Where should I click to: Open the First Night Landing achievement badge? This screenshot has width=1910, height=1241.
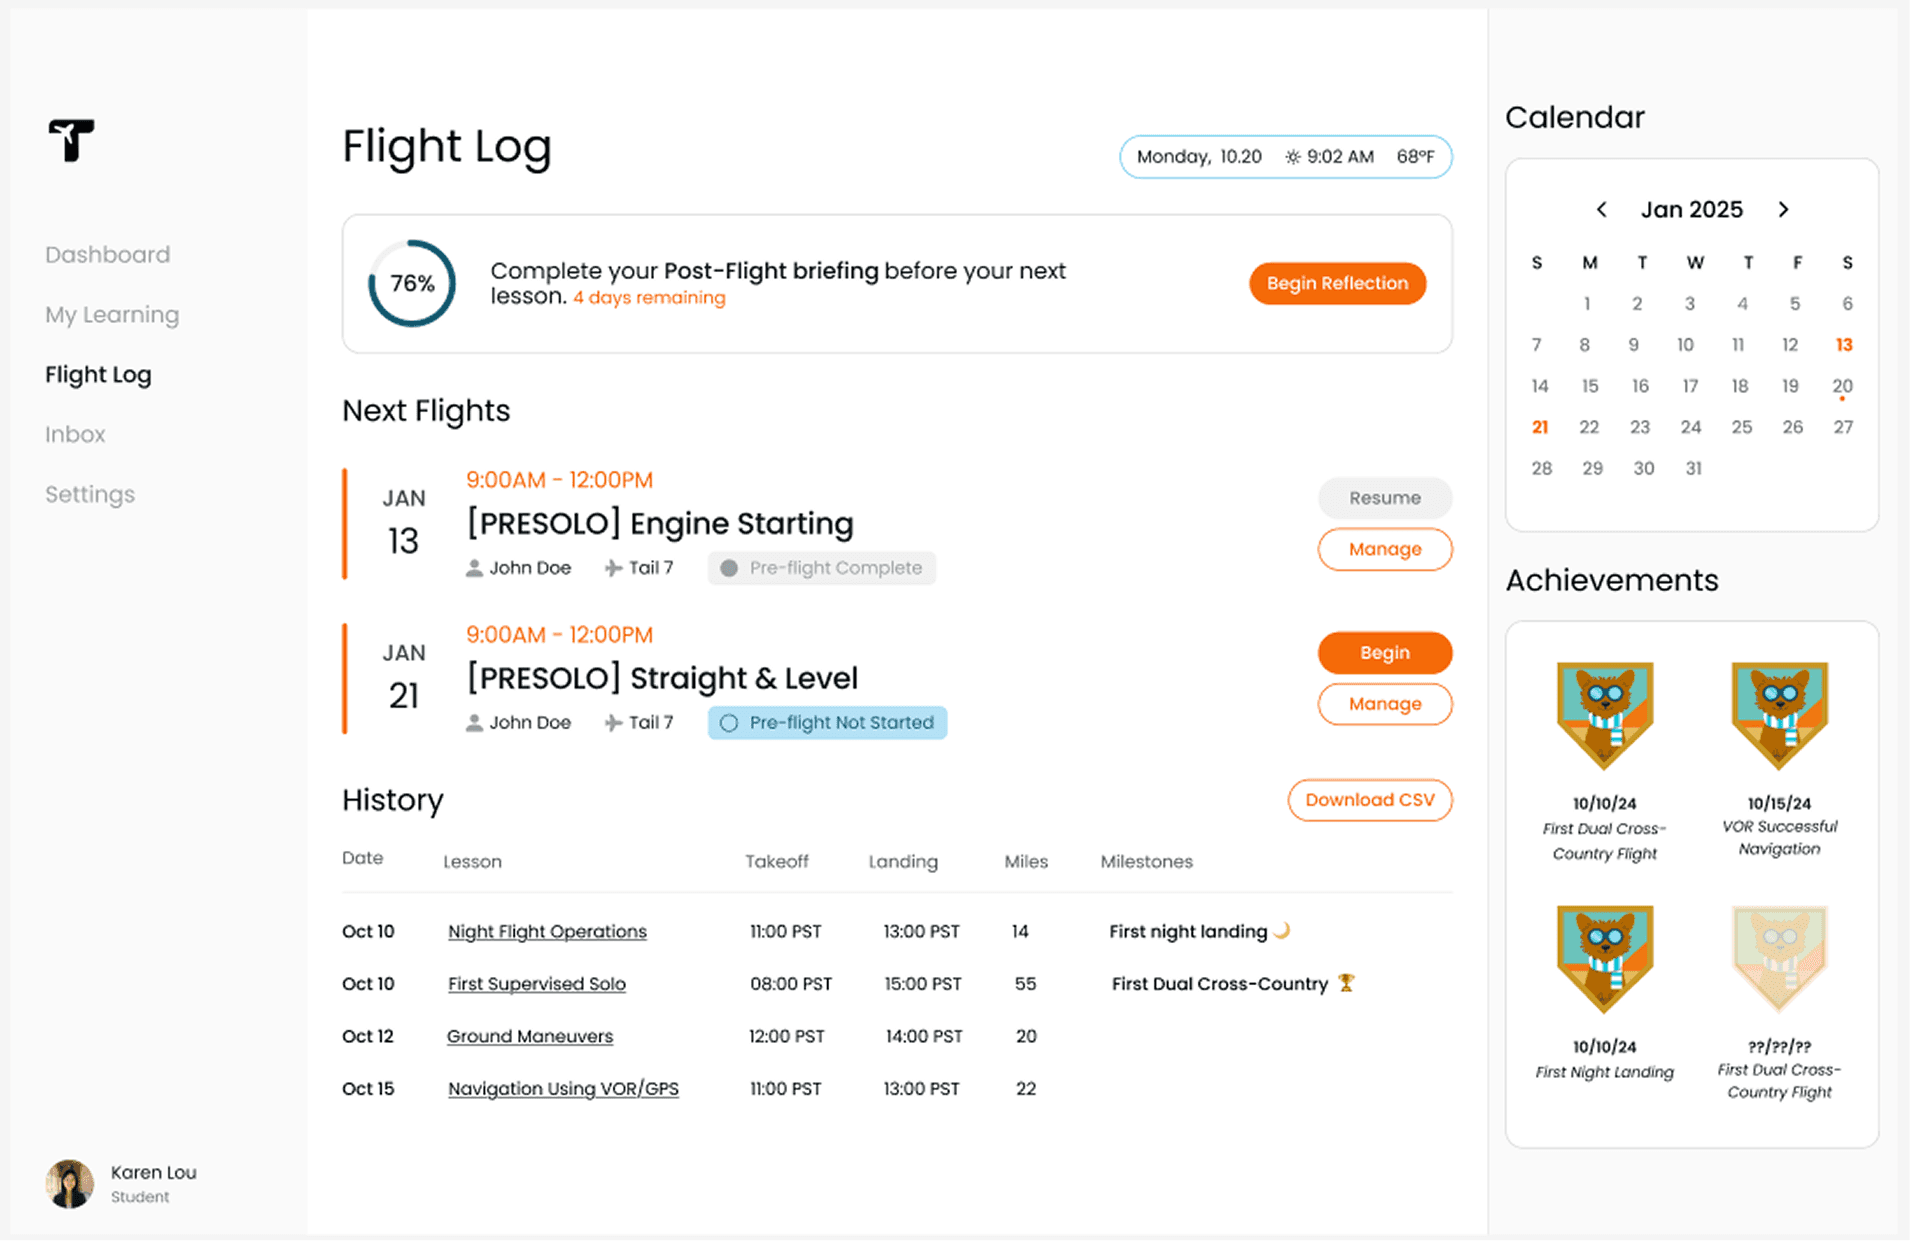1605,959
